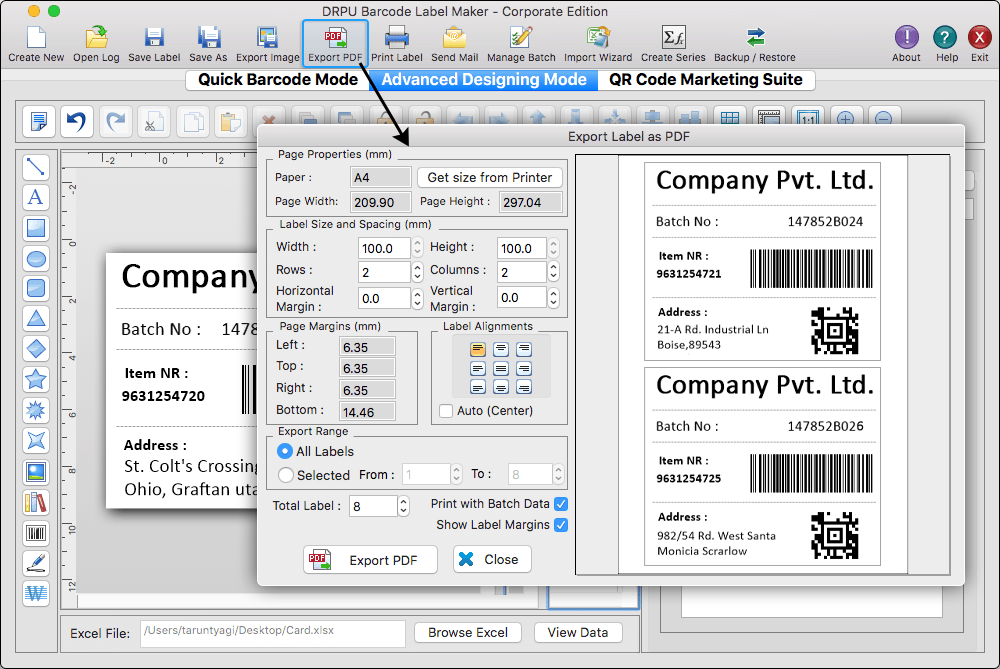Select the Ellipse shape tool
Viewport: 1000px width, 669px height.
pos(36,258)
